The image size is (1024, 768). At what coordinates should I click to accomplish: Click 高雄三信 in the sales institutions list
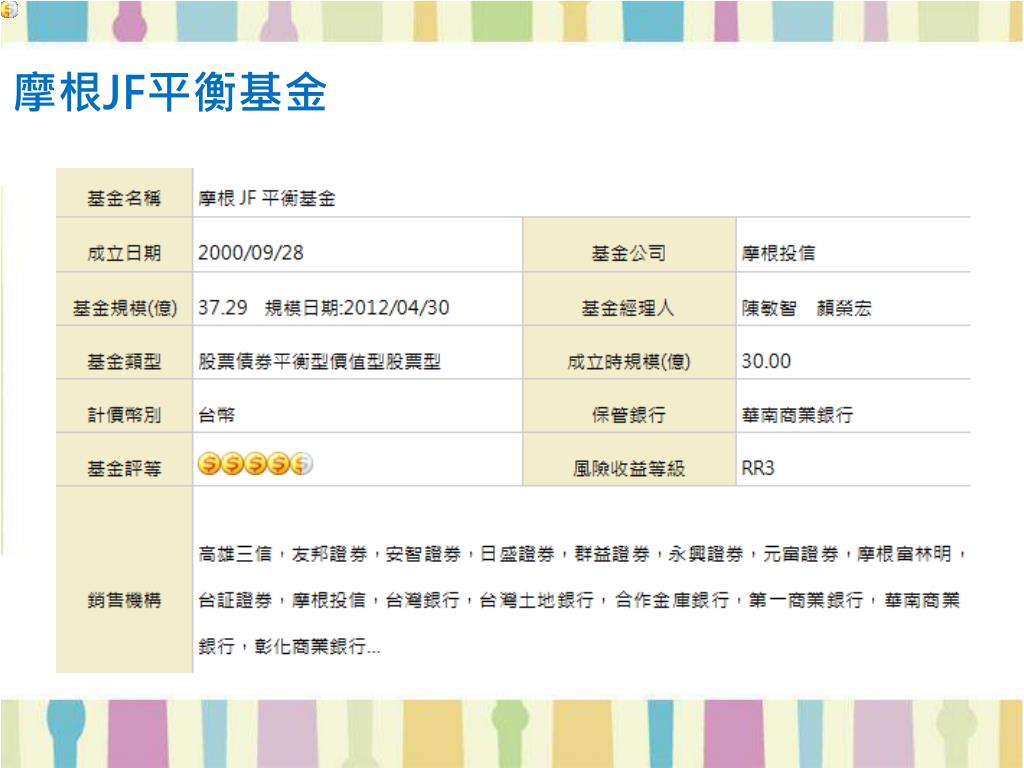[235, 554]
